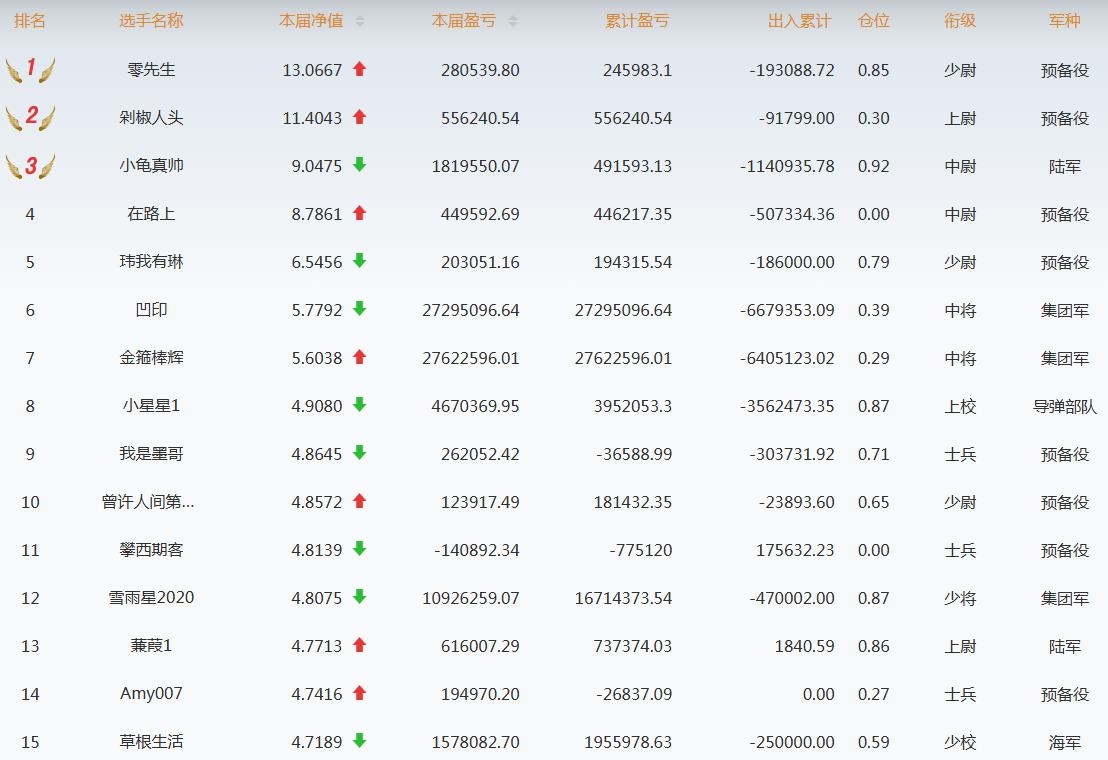Click the rank 1 gold wings badge
The height and width of the screenshot is (760, 1108).
[x=30, y=70]
